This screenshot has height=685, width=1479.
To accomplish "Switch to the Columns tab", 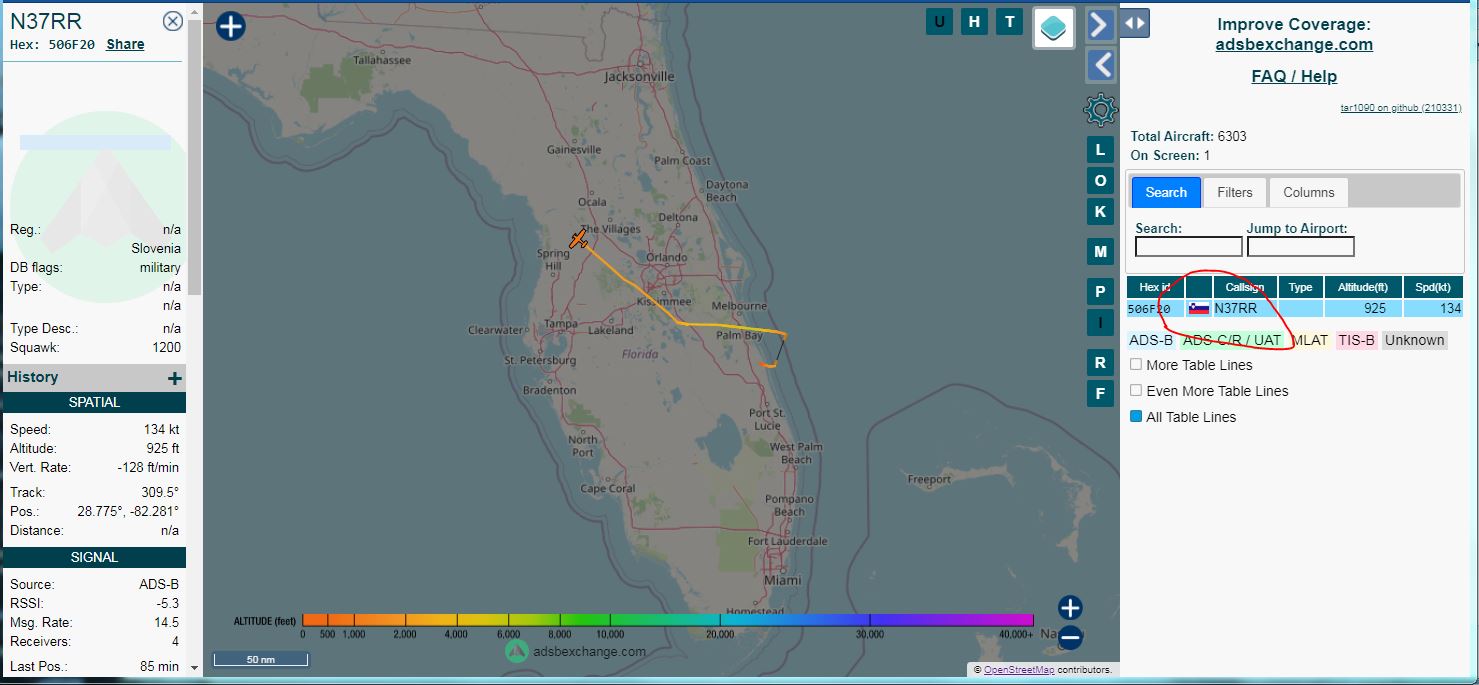I will tap(1308, 192).
